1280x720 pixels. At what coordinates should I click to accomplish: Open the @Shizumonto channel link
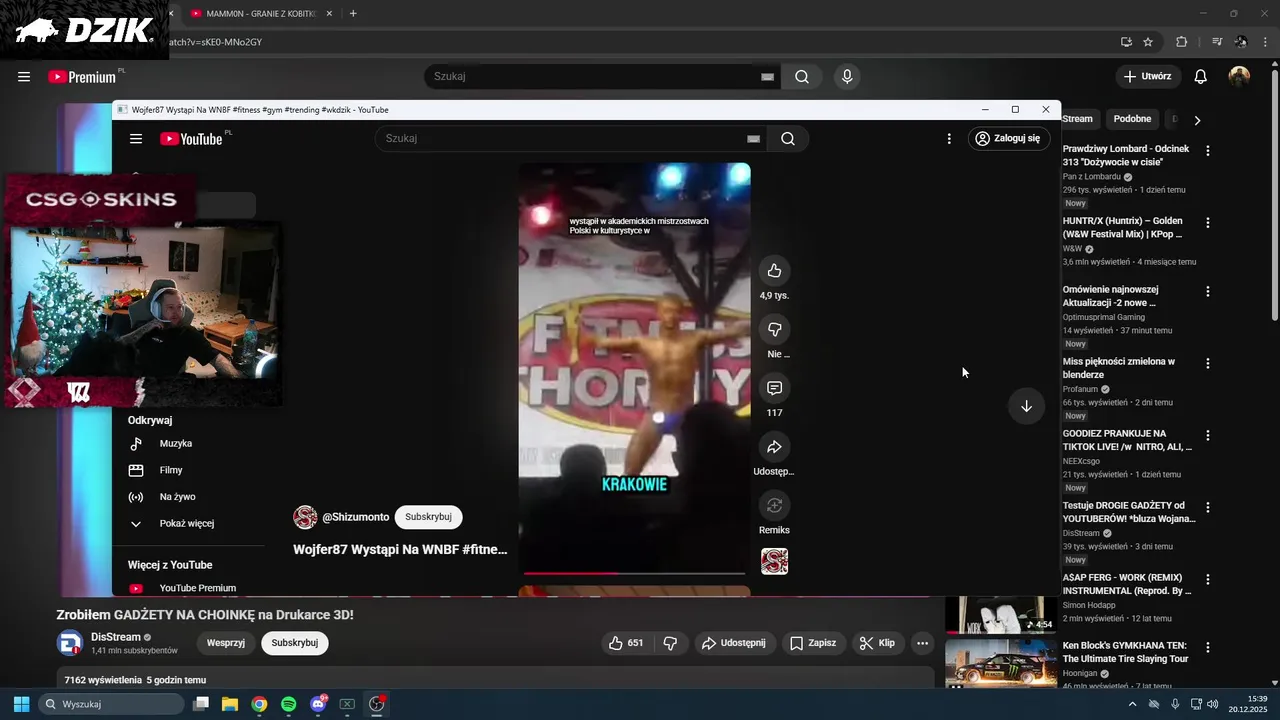(x=355, y=517)
